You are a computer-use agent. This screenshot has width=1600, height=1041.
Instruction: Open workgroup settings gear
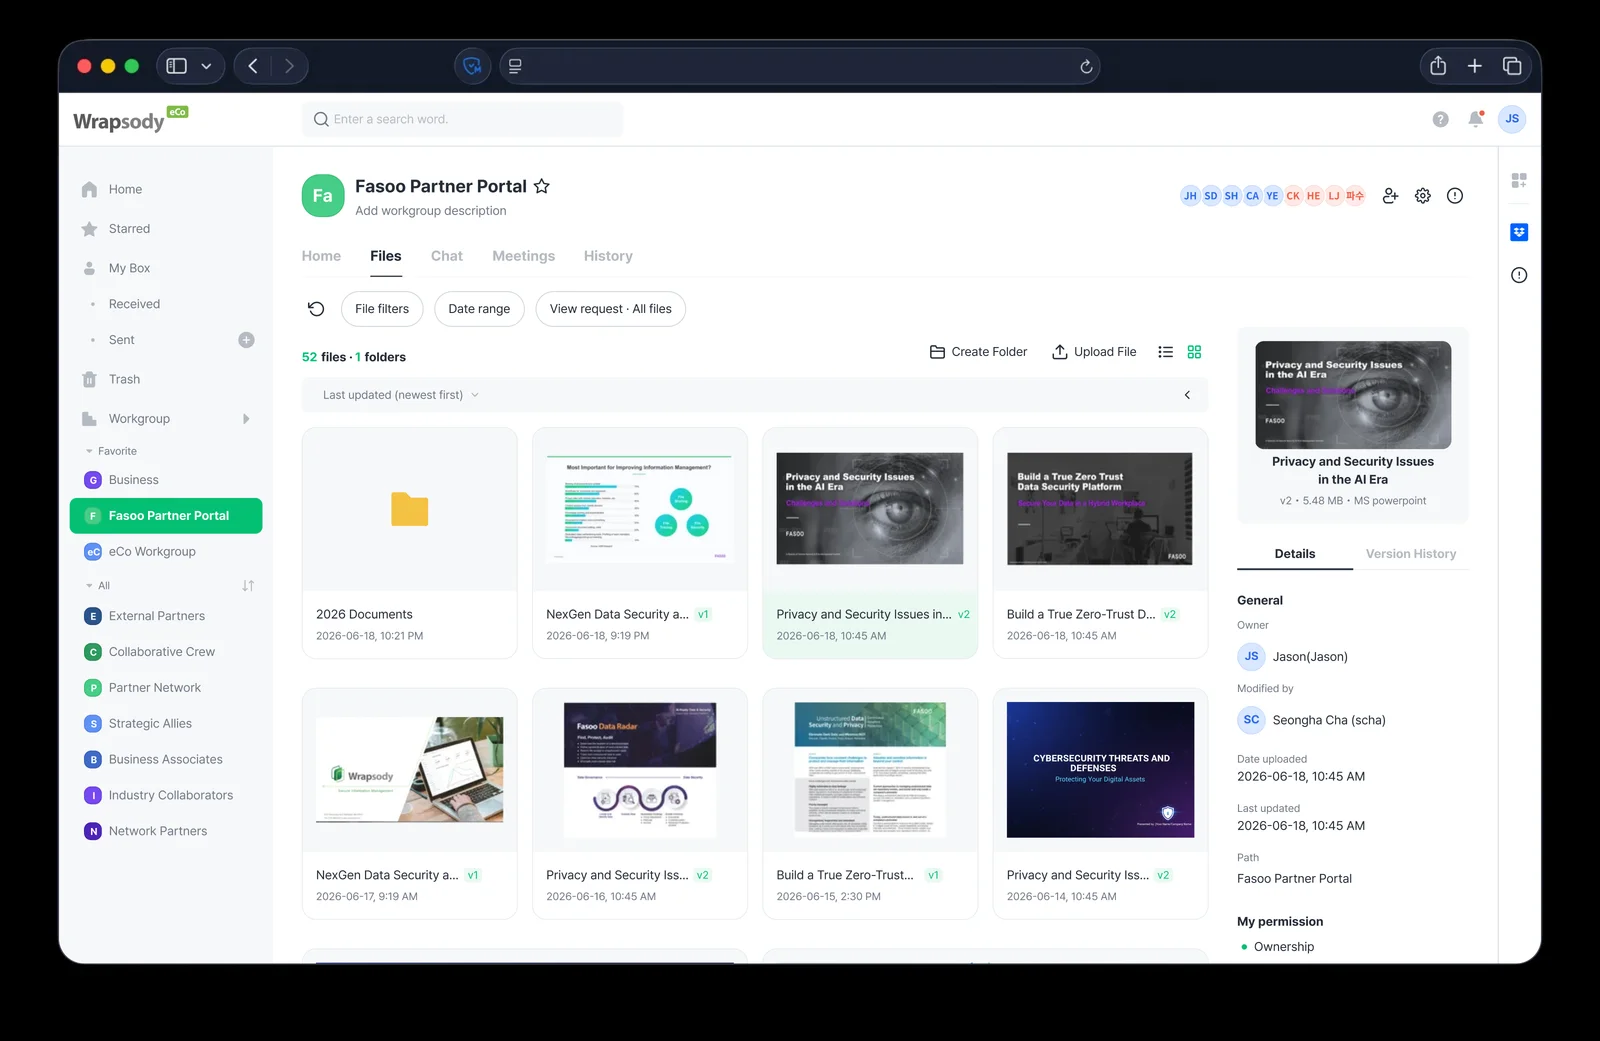(x=1423, y=196)
